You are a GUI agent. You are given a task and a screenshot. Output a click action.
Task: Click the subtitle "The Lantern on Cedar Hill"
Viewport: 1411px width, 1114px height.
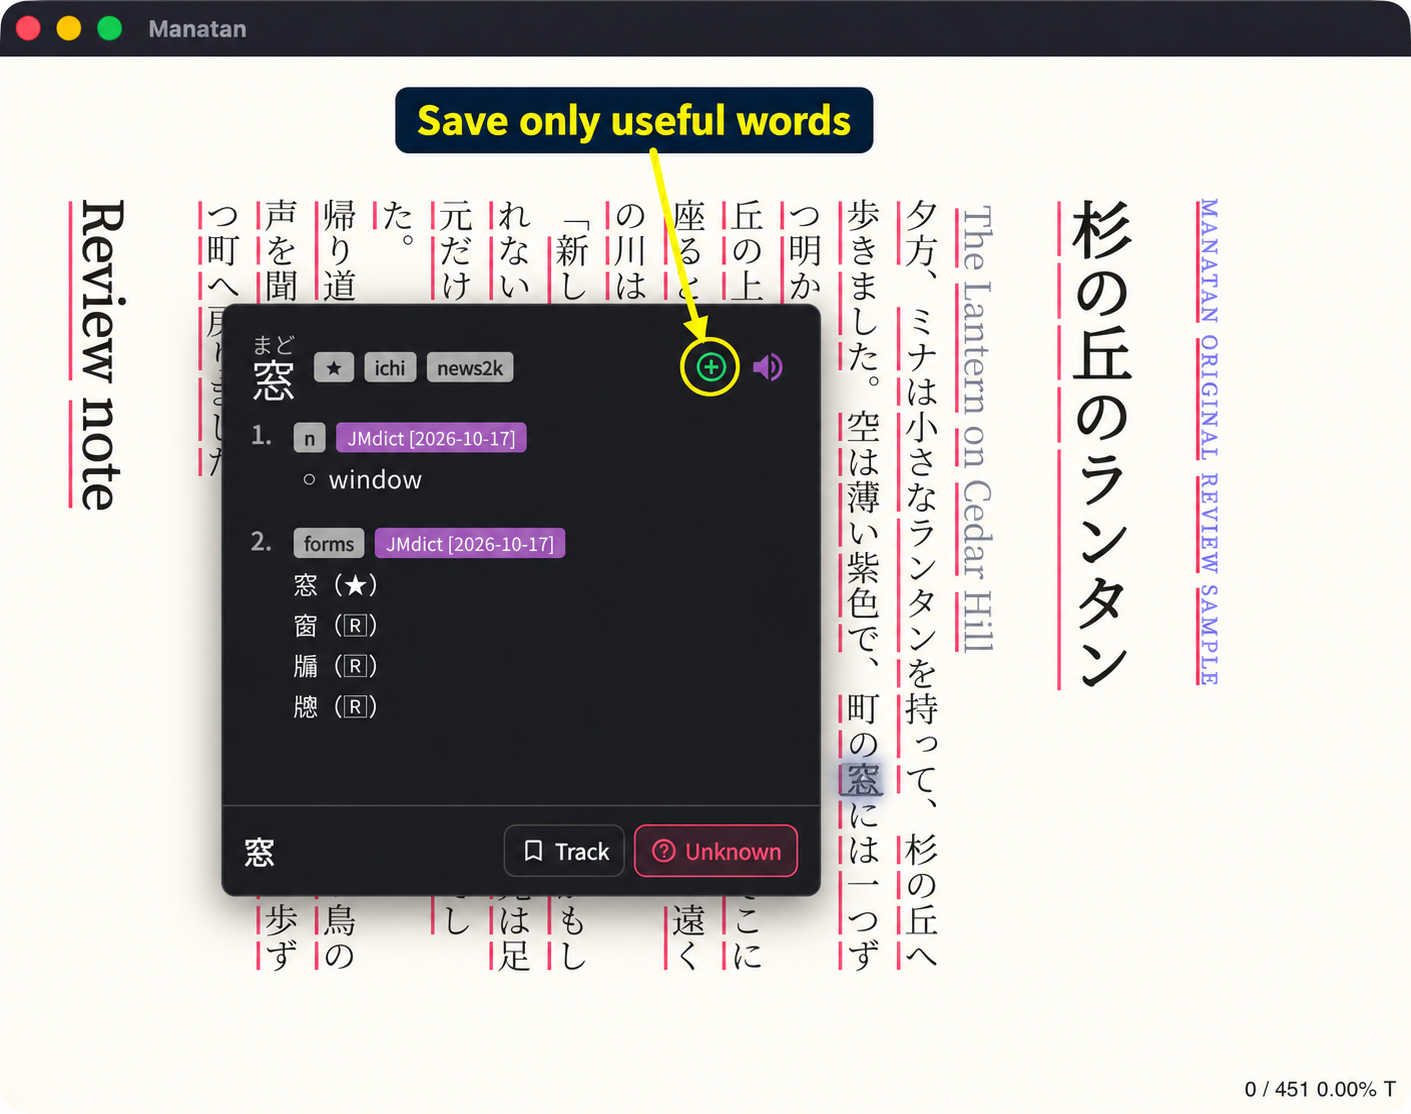point(976,429)
